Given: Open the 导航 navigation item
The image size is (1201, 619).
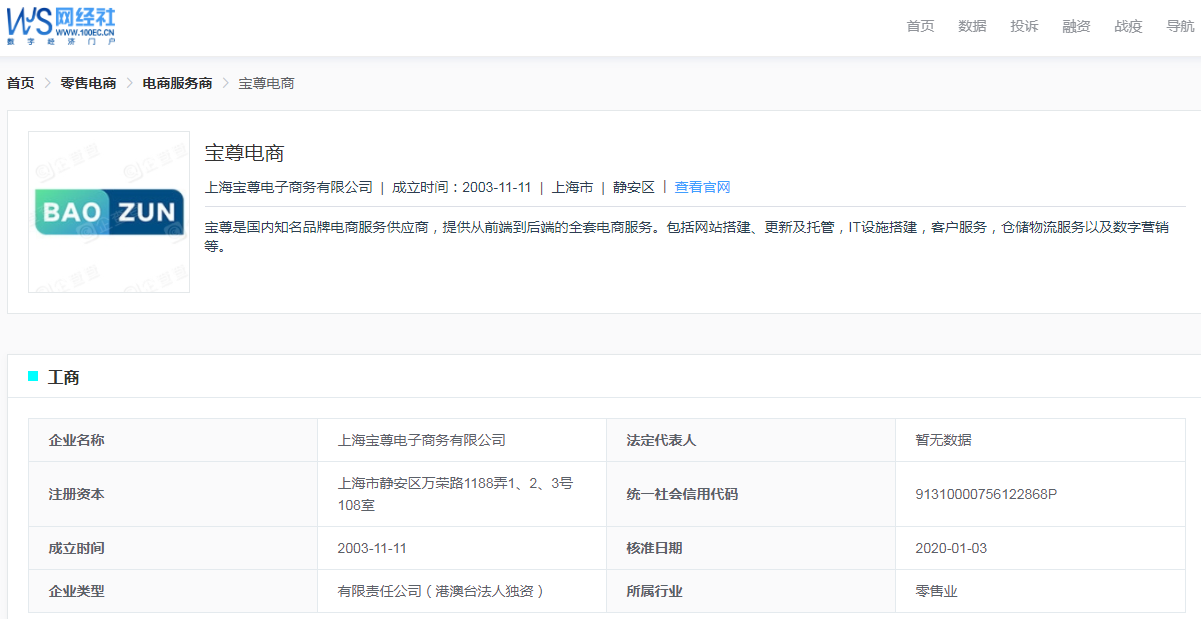Looking at the screenshot, I should pos(1180,26).
